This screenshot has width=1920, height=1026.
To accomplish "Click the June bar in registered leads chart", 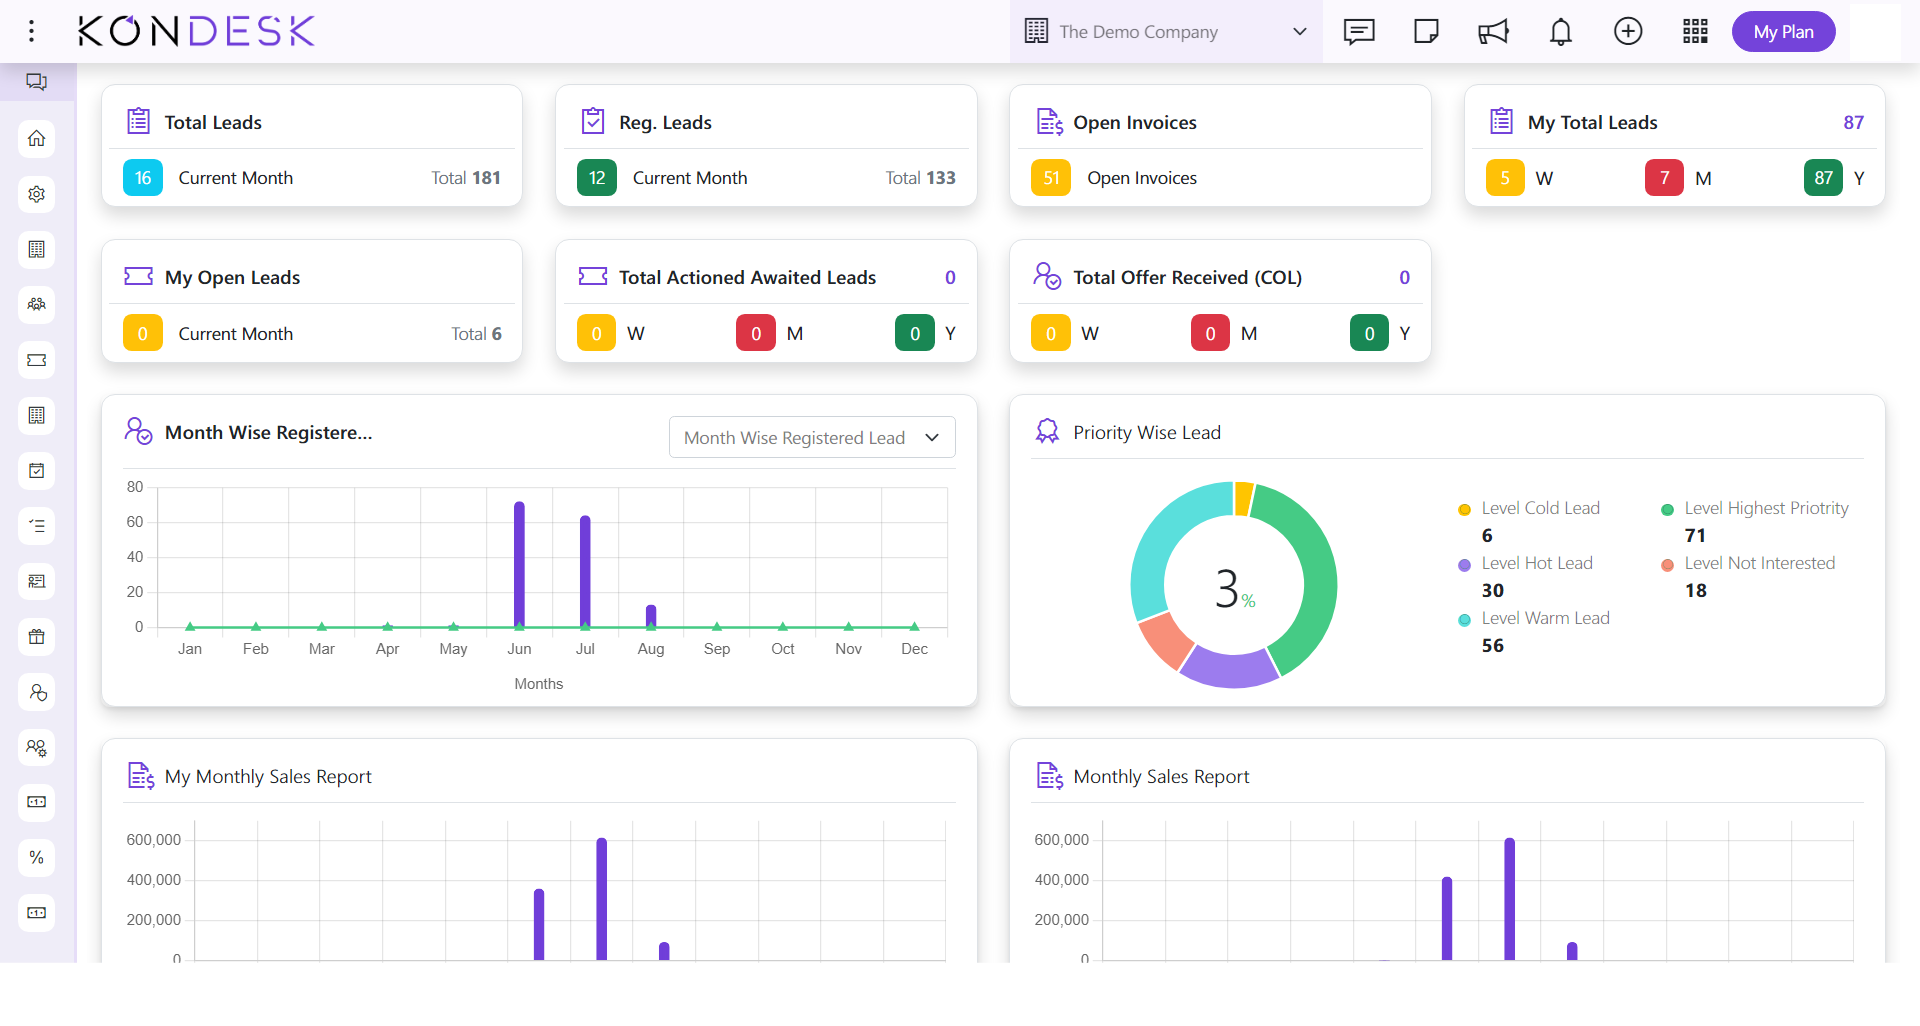I will point(519,565).
